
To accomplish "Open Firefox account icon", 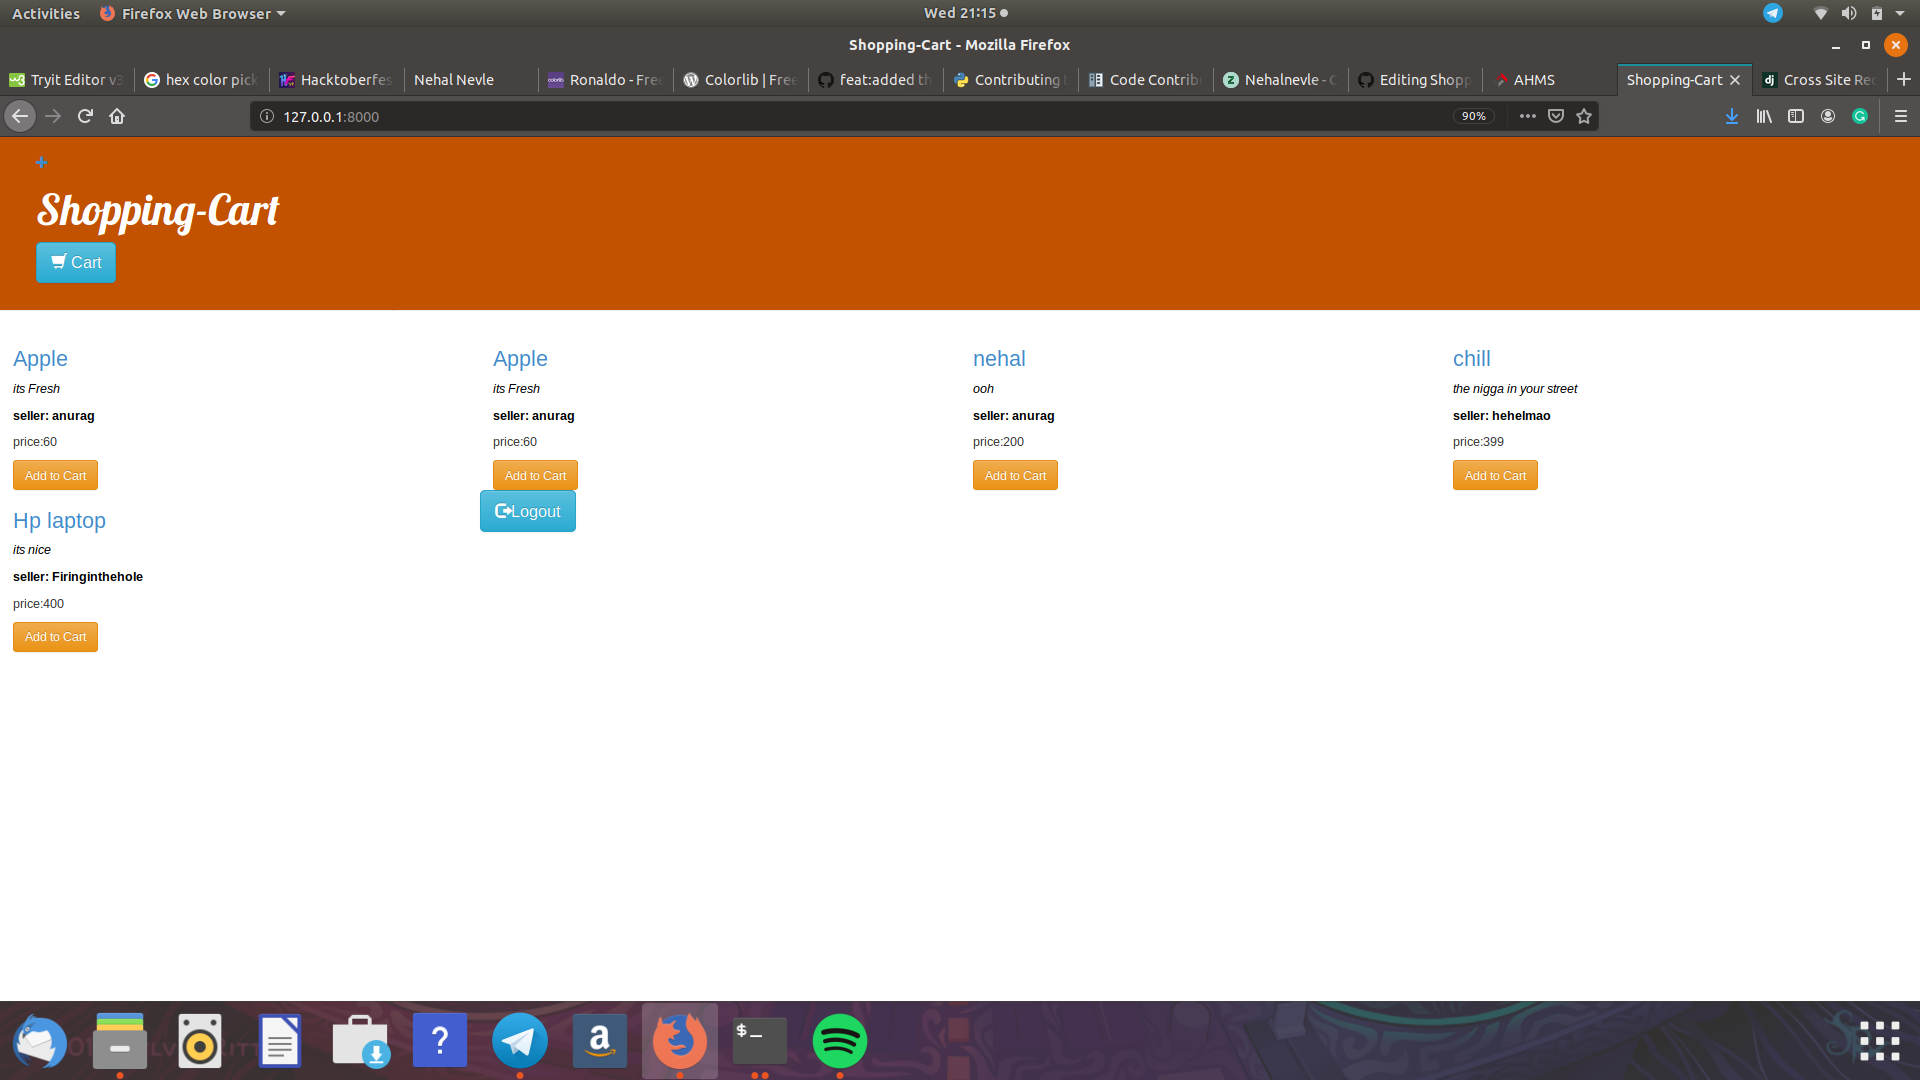I will (x=1828, y=116).
